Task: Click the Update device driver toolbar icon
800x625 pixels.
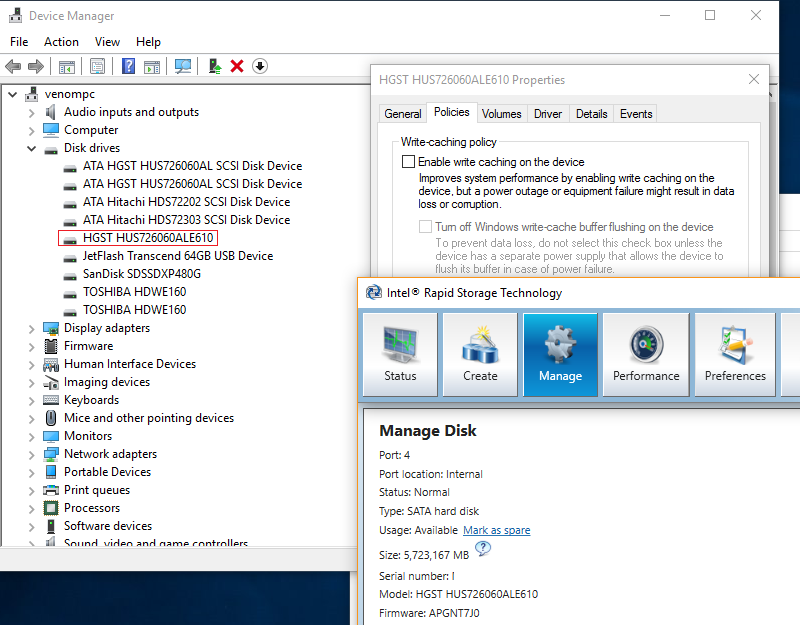Action: pyautogui.click(x=215, y=66)
